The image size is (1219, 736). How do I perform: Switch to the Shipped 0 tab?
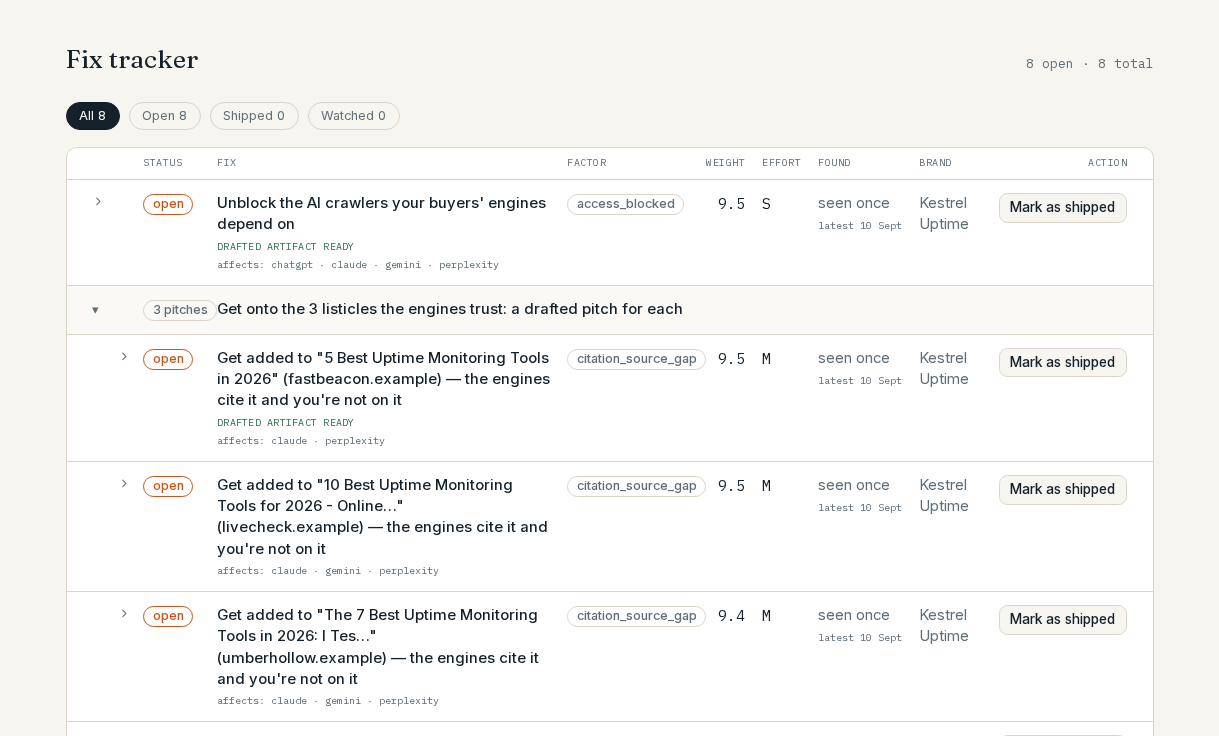coord(254,116)
